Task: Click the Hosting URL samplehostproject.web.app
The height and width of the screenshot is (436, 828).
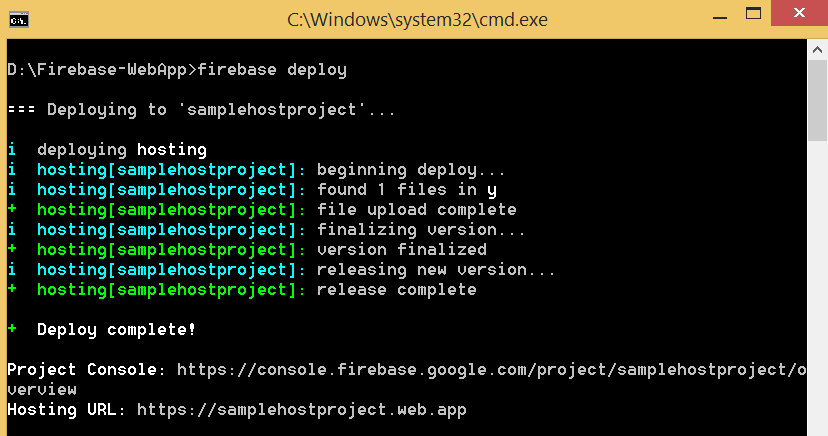Action: click(301, 410)
